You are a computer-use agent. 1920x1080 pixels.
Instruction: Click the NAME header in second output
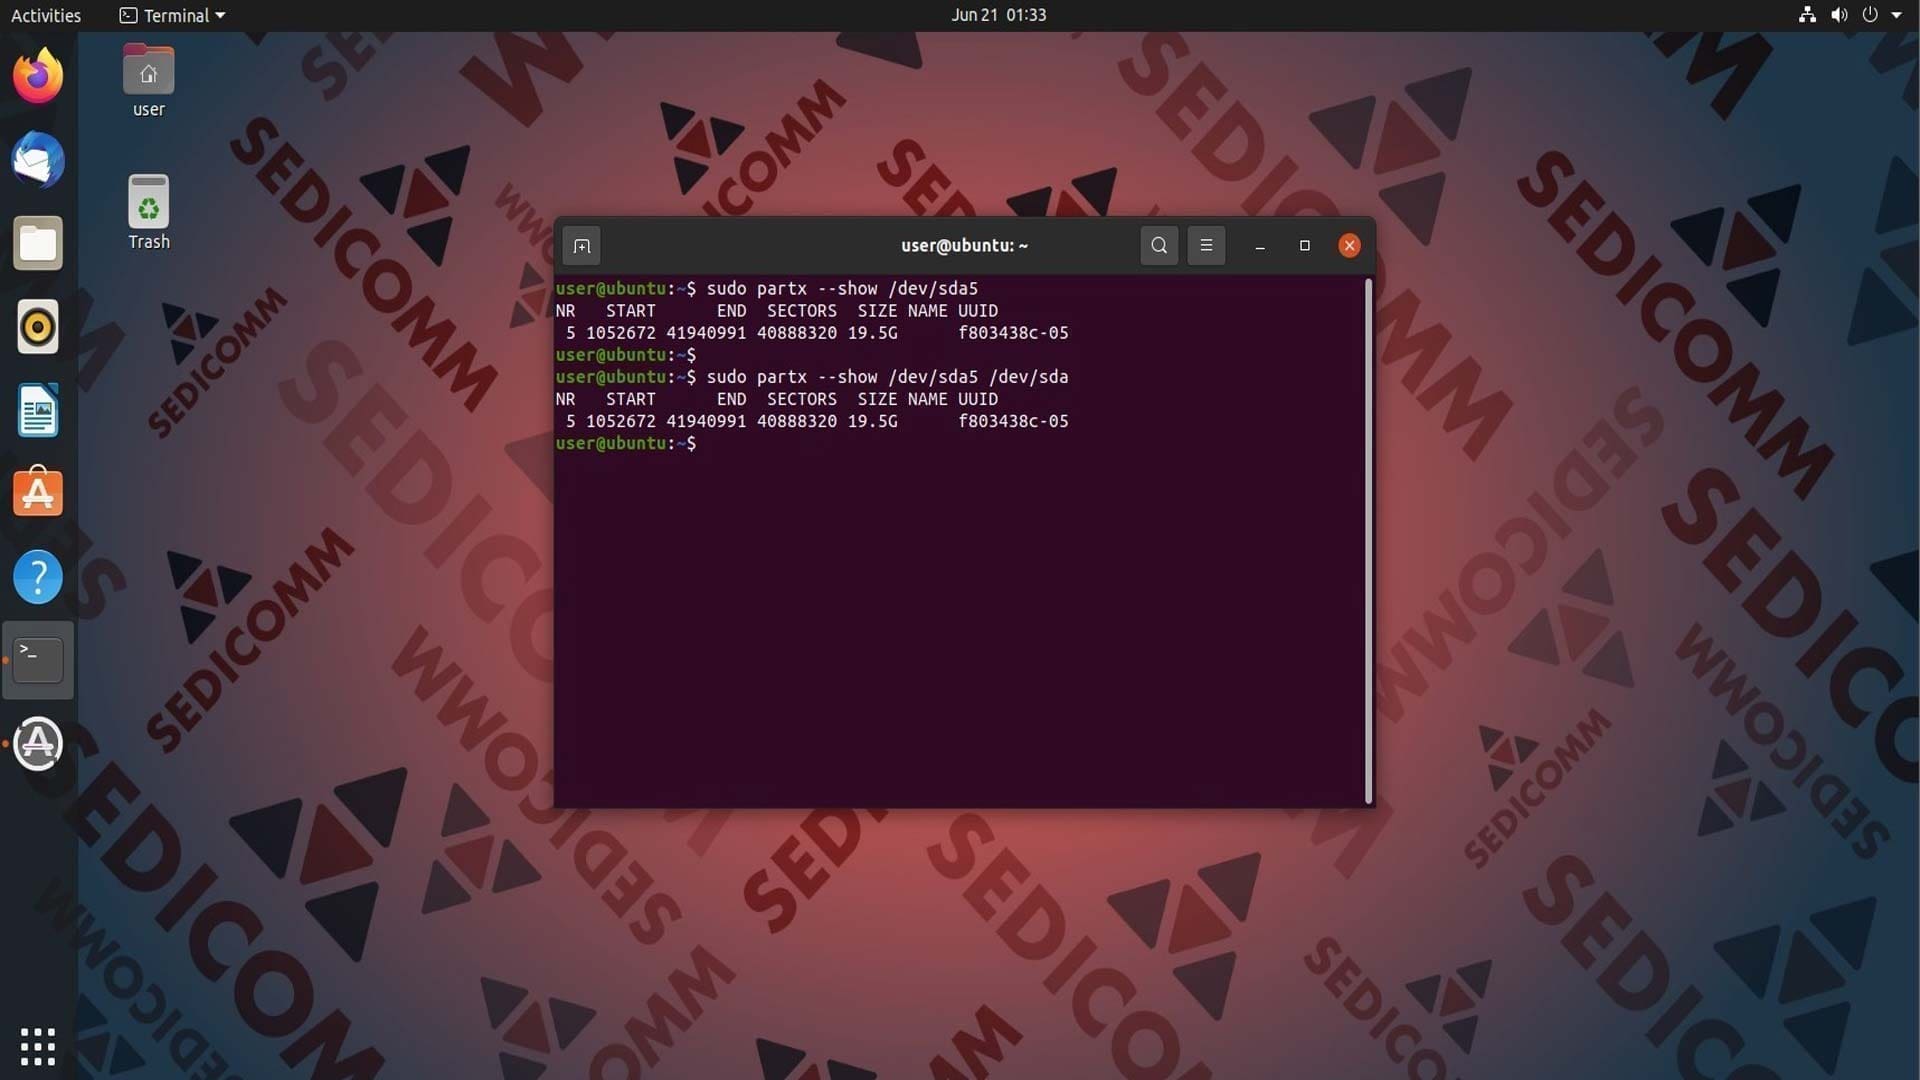[x=927, y=399]
